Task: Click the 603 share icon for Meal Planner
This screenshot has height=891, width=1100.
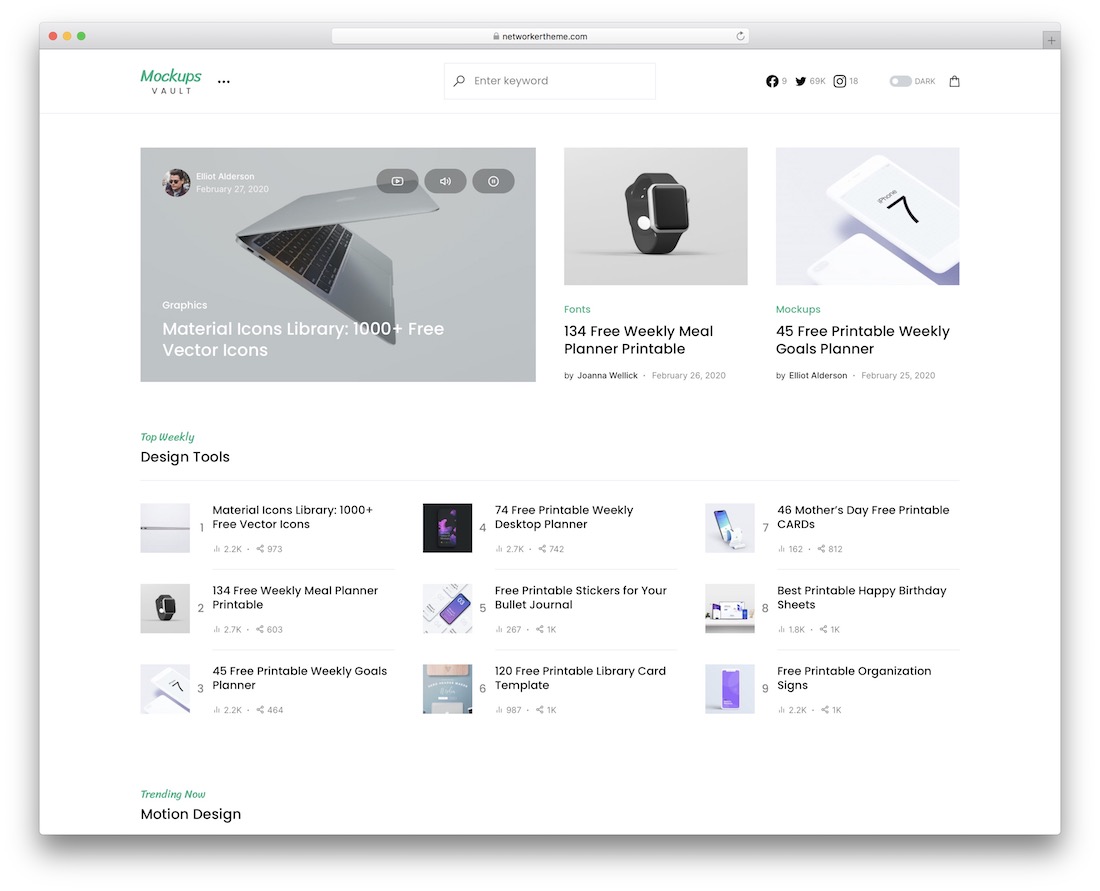Action: tap(260, 629)
